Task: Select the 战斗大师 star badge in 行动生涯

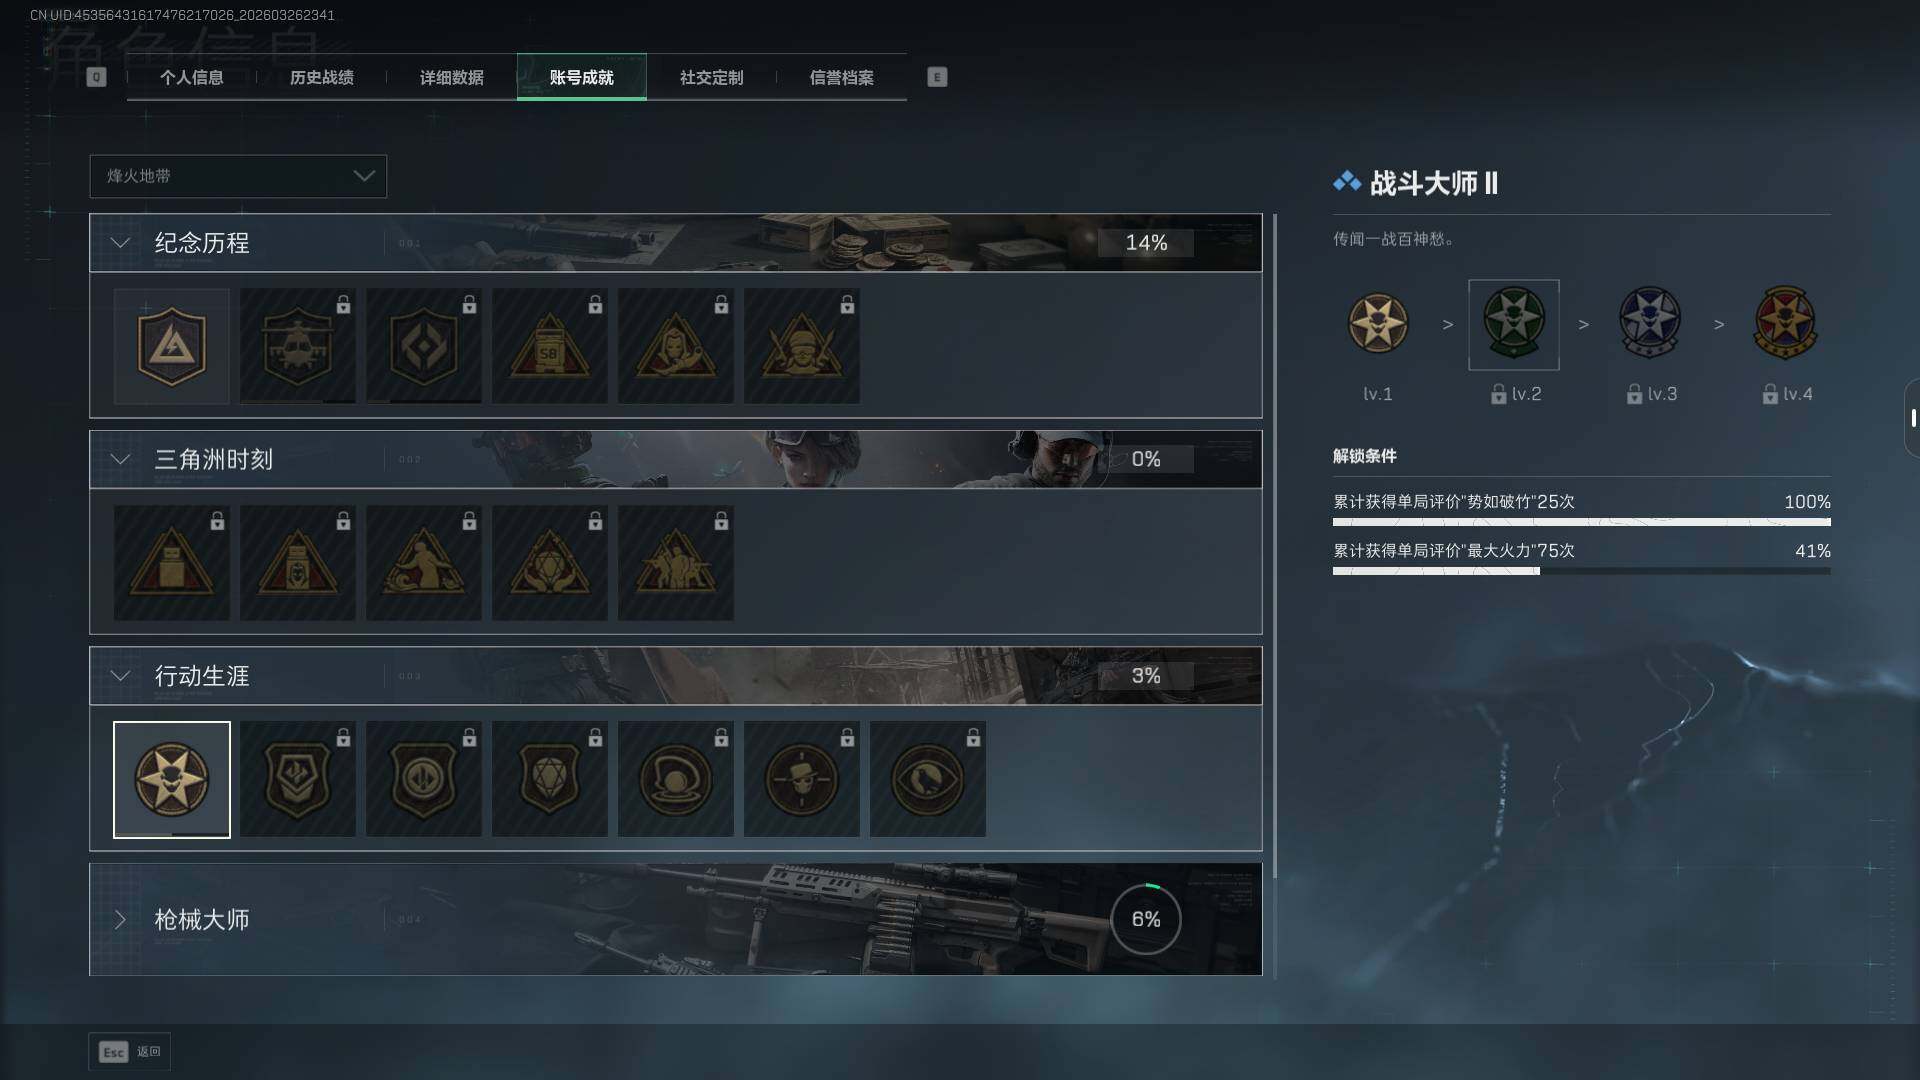Action: (171, 779)
